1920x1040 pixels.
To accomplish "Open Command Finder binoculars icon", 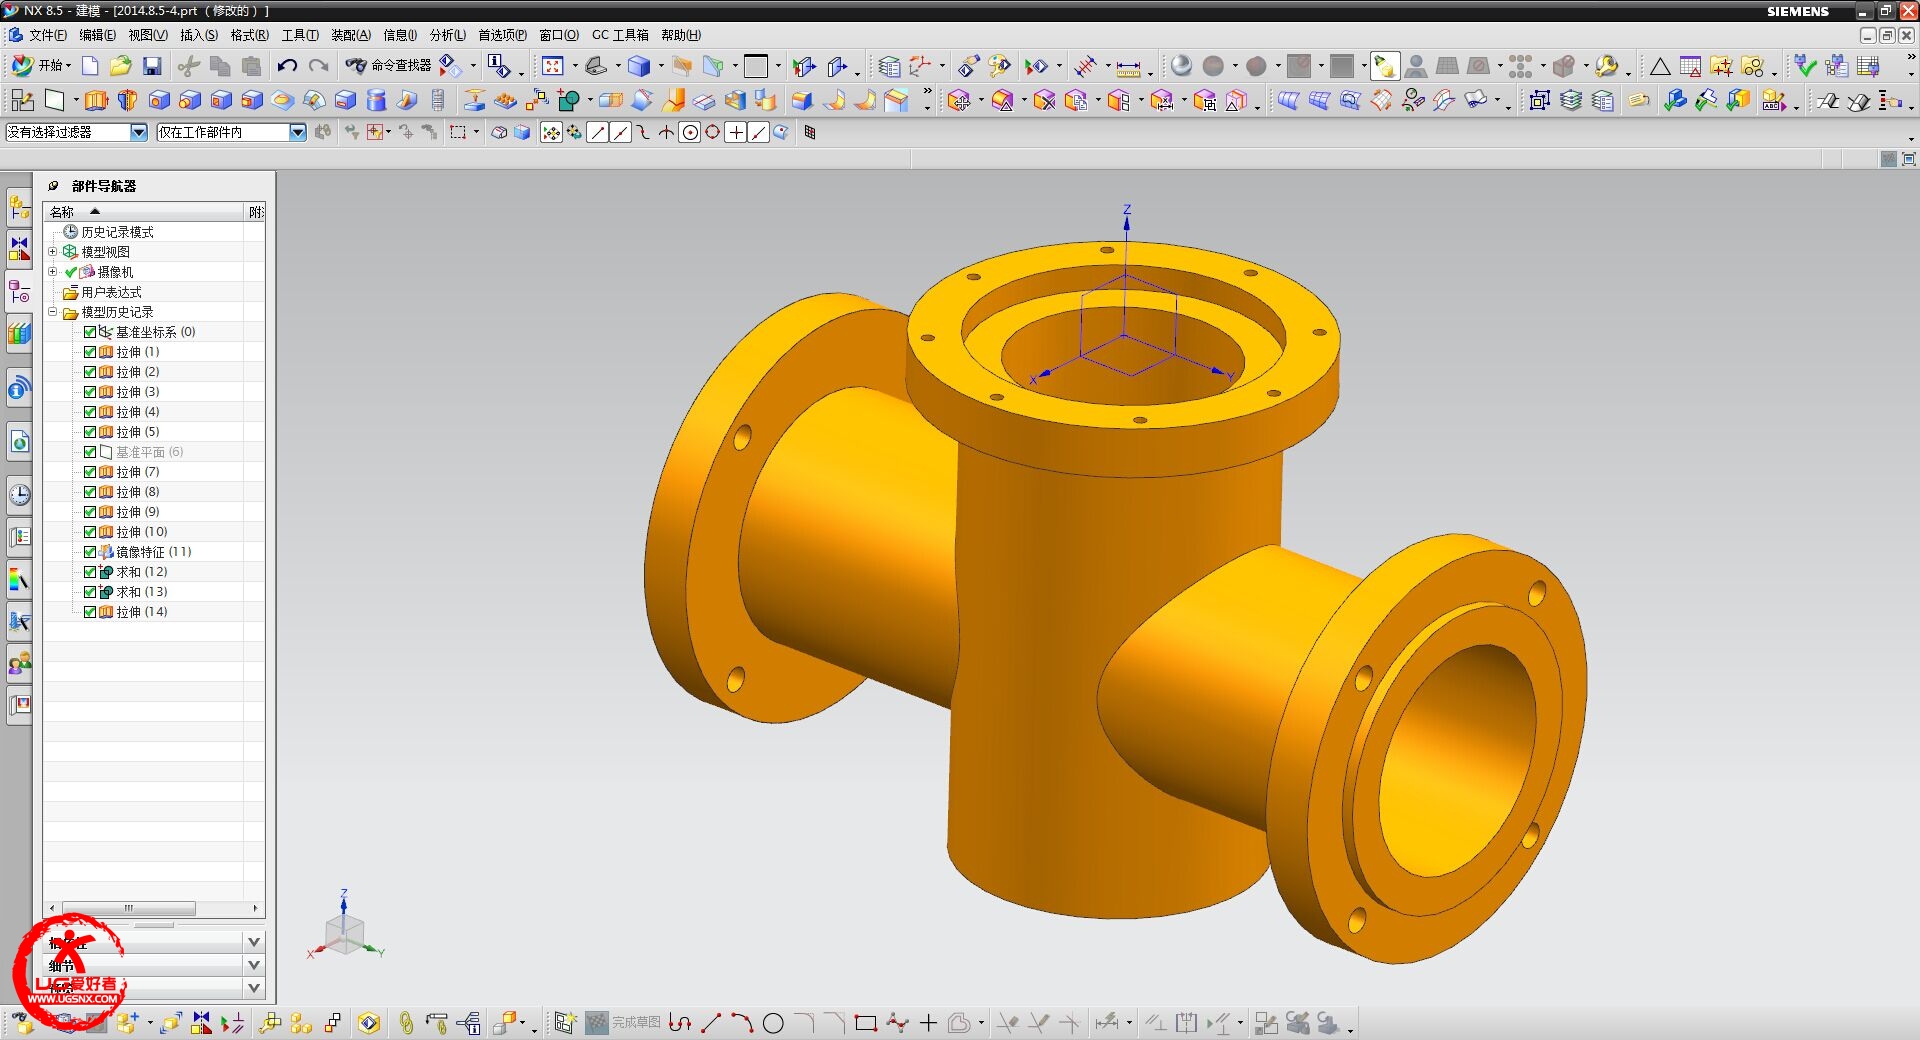I will tap(356, 66).
